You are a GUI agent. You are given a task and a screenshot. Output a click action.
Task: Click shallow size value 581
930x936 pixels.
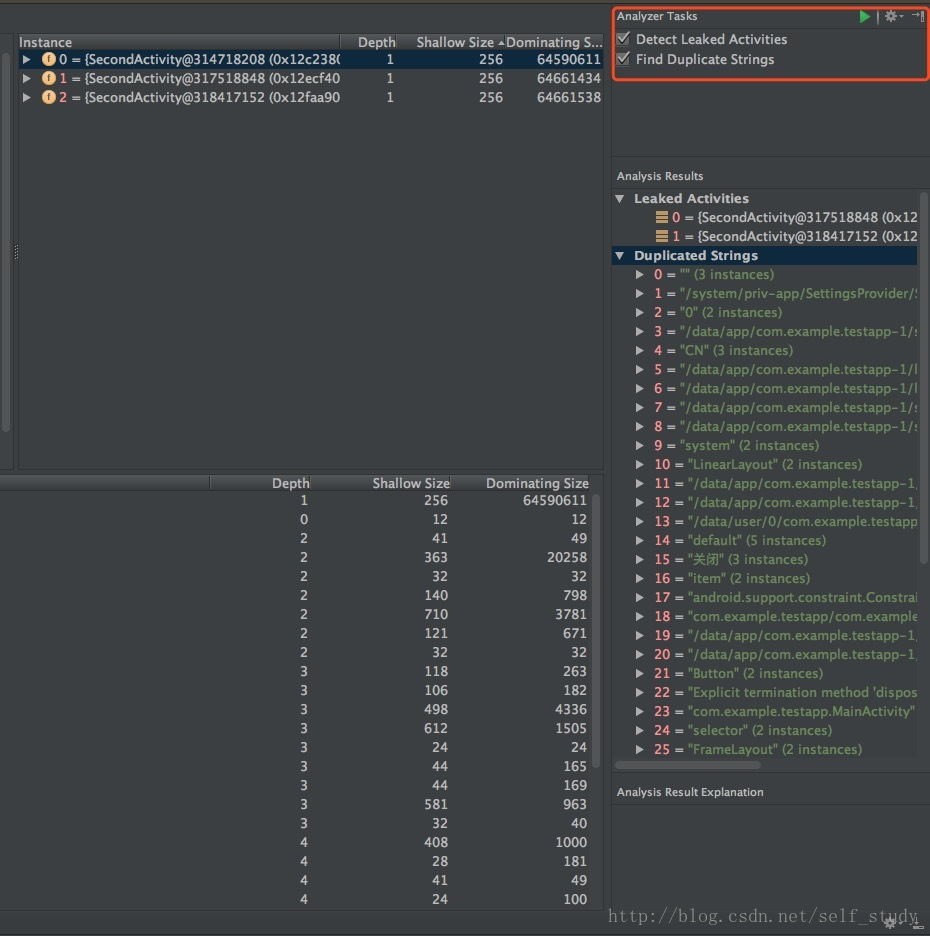(436, 804)
